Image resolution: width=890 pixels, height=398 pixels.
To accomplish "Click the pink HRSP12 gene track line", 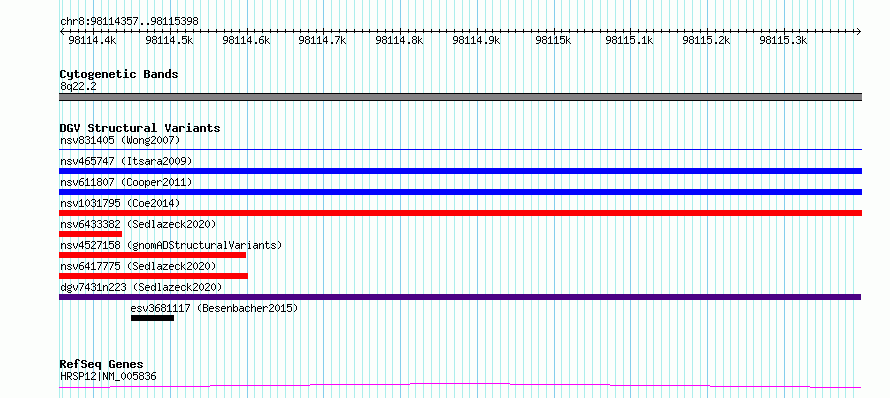I will pos(460,386).
